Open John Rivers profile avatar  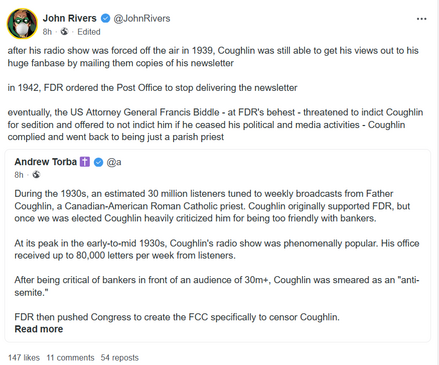[x=22, y=23]
